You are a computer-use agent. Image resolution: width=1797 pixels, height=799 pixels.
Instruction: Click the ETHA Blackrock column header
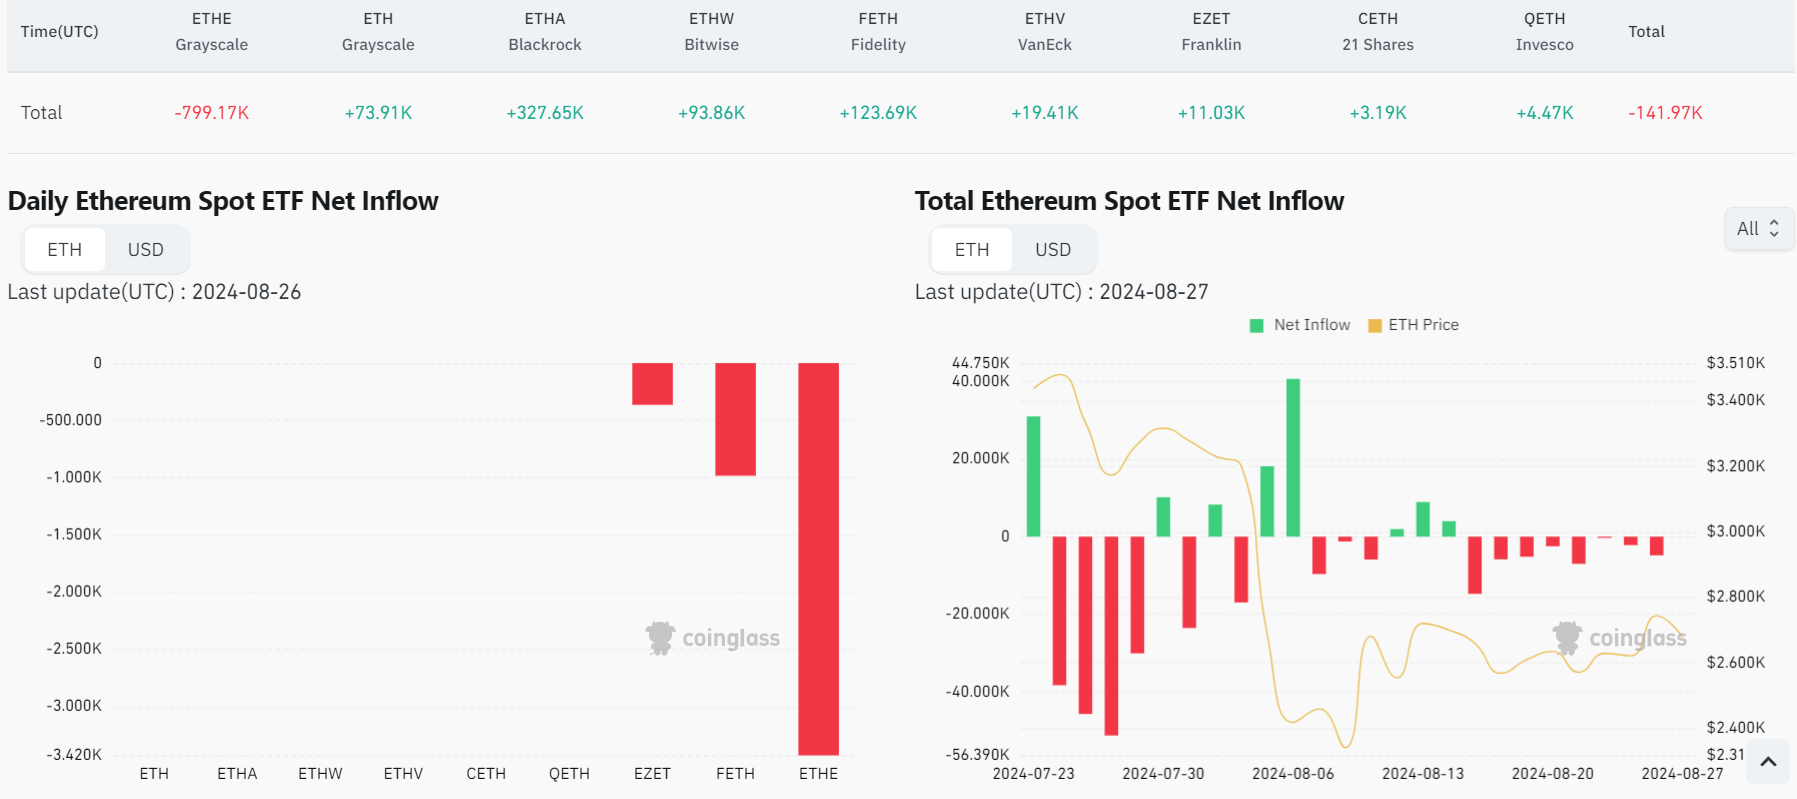(545, 32)
